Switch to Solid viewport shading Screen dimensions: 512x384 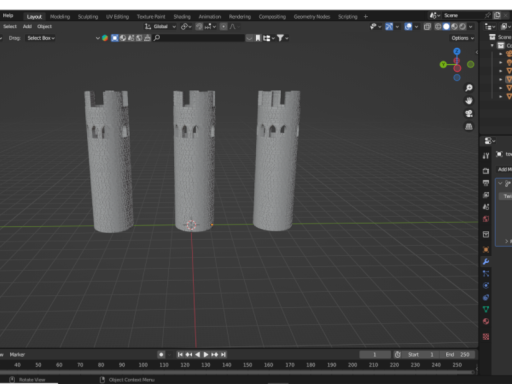pos(446,27)
